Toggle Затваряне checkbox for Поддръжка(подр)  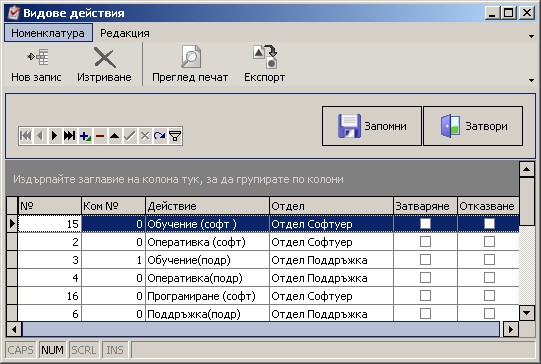425,313
